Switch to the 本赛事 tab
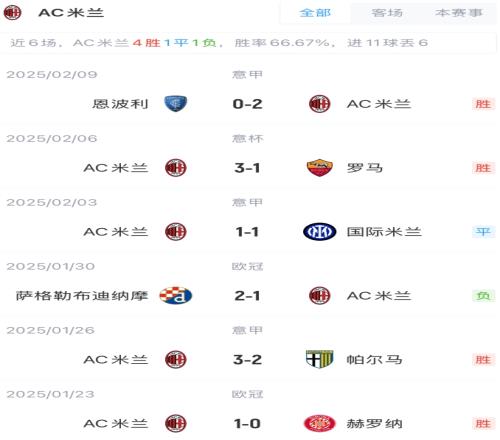Screen dimensions: 500x440 pos(459,13)
